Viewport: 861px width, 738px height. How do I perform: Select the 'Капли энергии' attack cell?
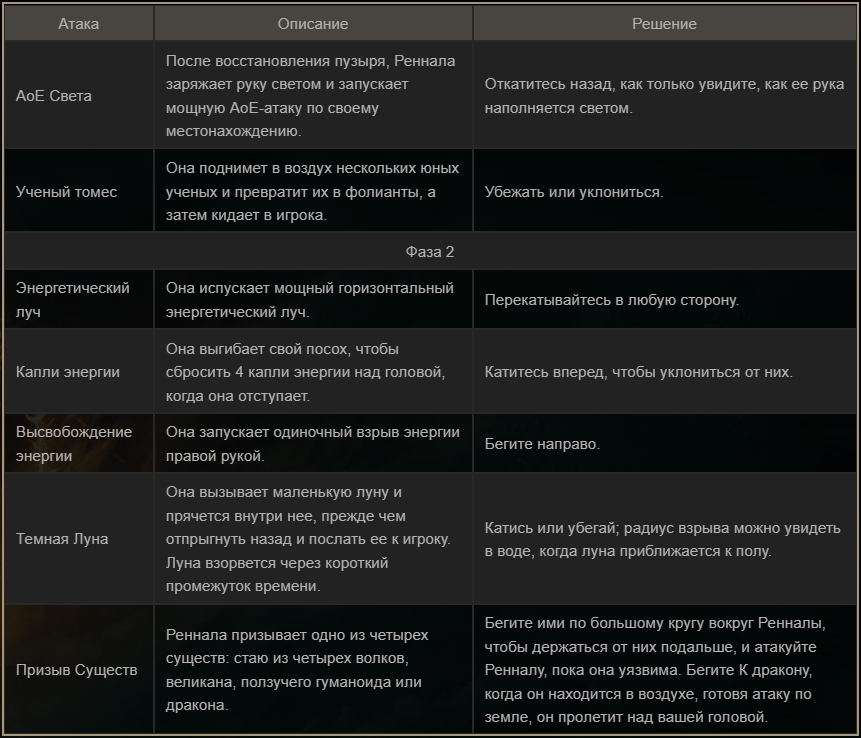(68, 372)
